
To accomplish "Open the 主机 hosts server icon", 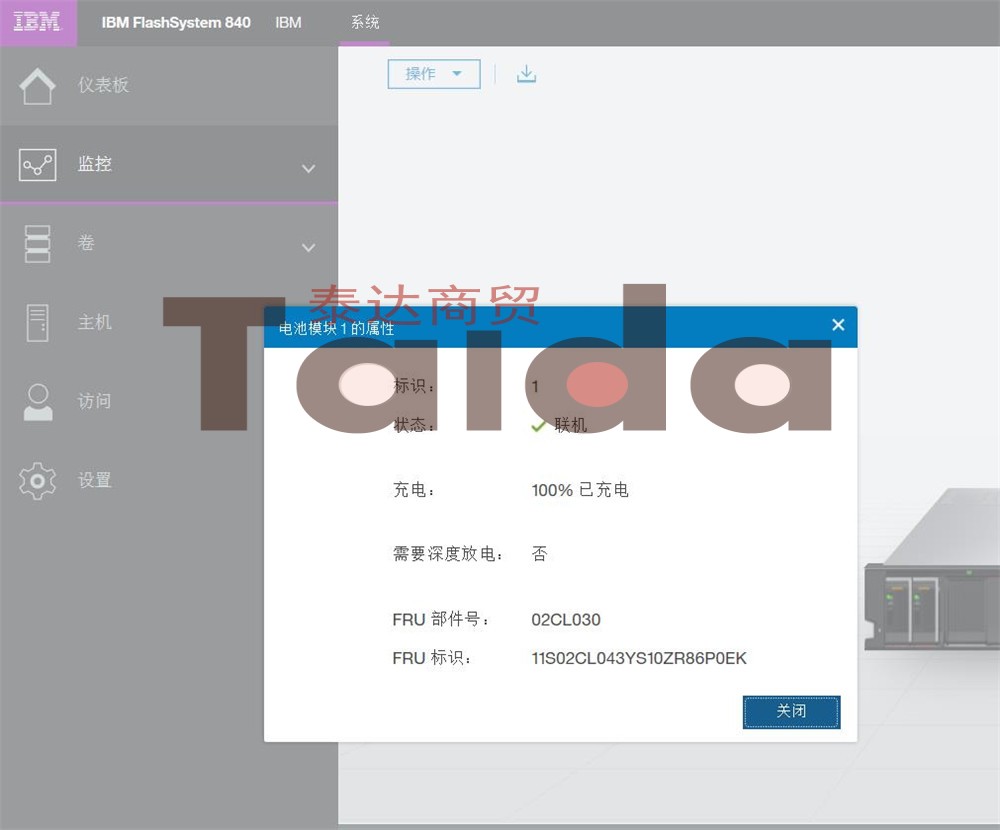I will coord(38,322).
